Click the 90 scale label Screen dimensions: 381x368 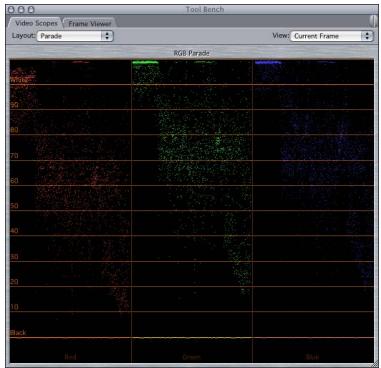point(14,105)
